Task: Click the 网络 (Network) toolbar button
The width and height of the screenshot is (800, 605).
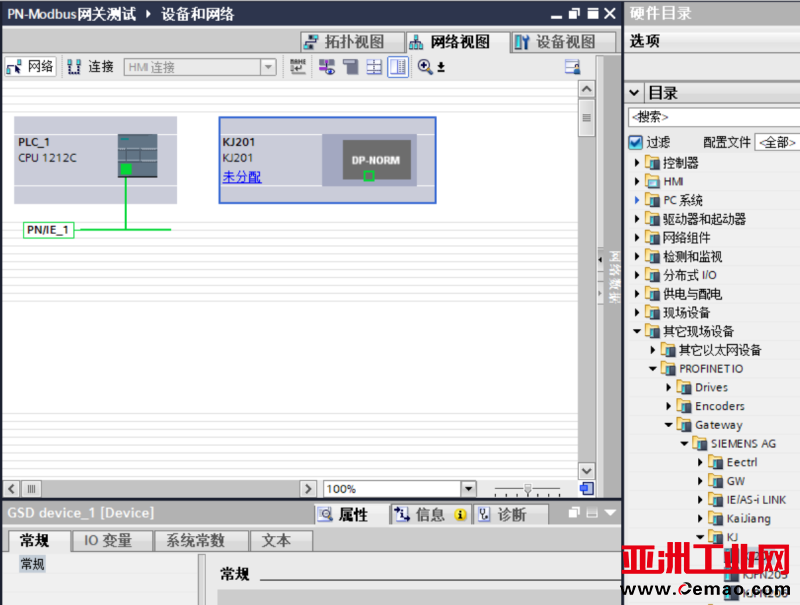Action: (x=30, y=67)
